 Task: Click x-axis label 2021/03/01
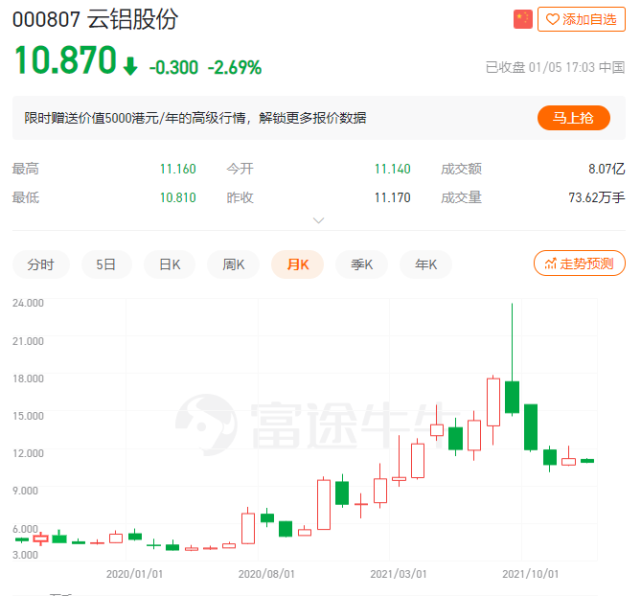click(399, 574)
